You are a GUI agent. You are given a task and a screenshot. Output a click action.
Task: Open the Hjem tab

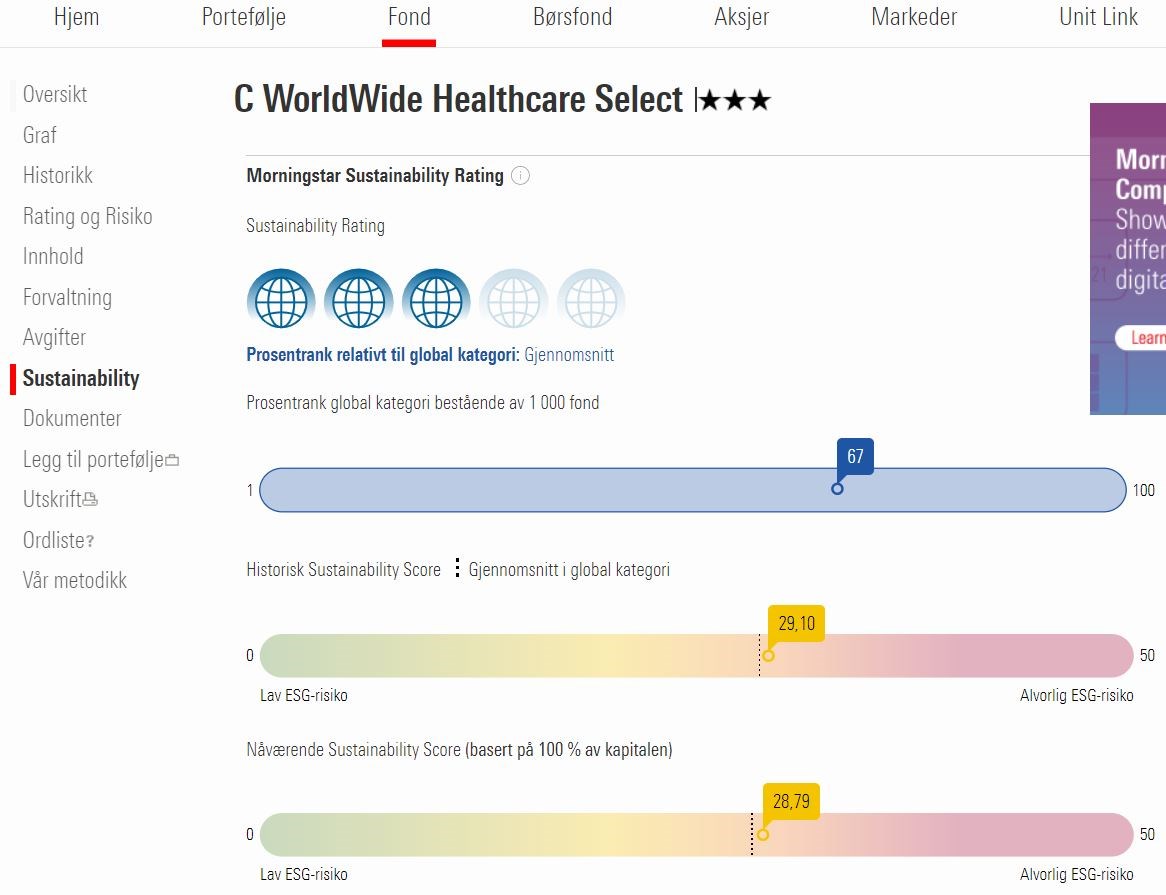click(76, 17)
